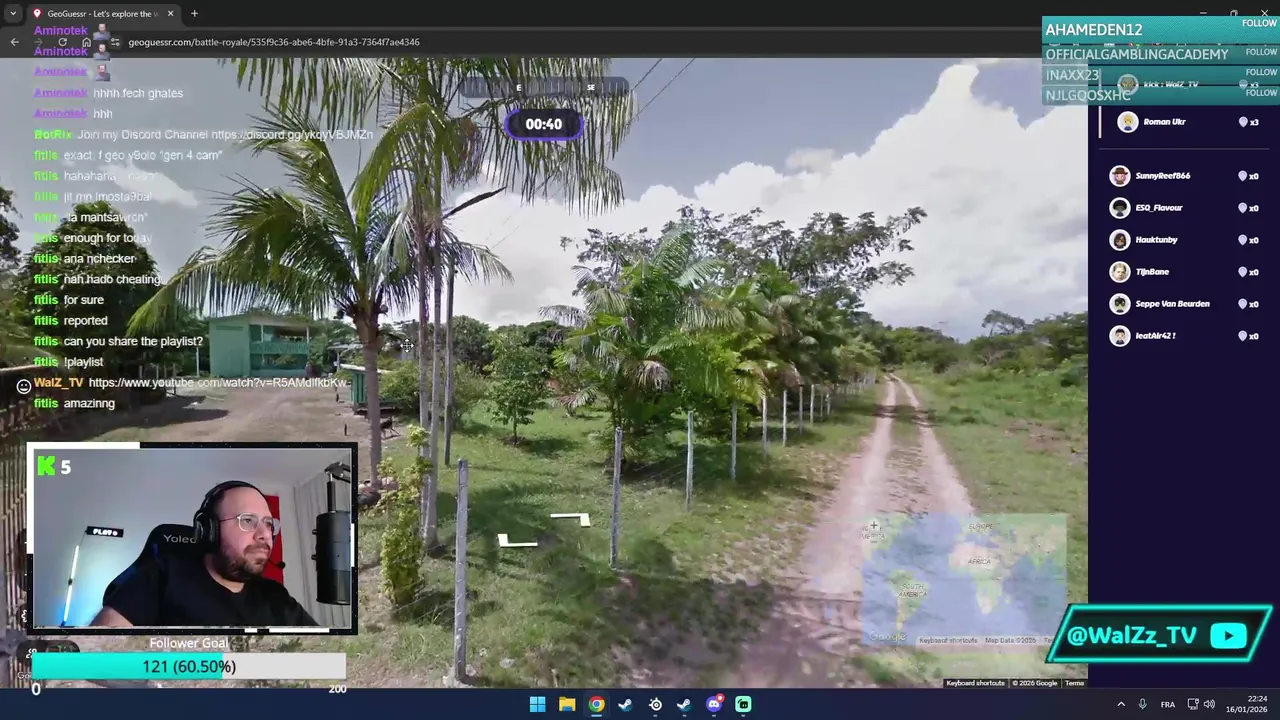This screenshot has height=720, width=1280.
Task: Select player Roman Ukr avatar
Action: pyautogui.click(x=1128, y=122)
